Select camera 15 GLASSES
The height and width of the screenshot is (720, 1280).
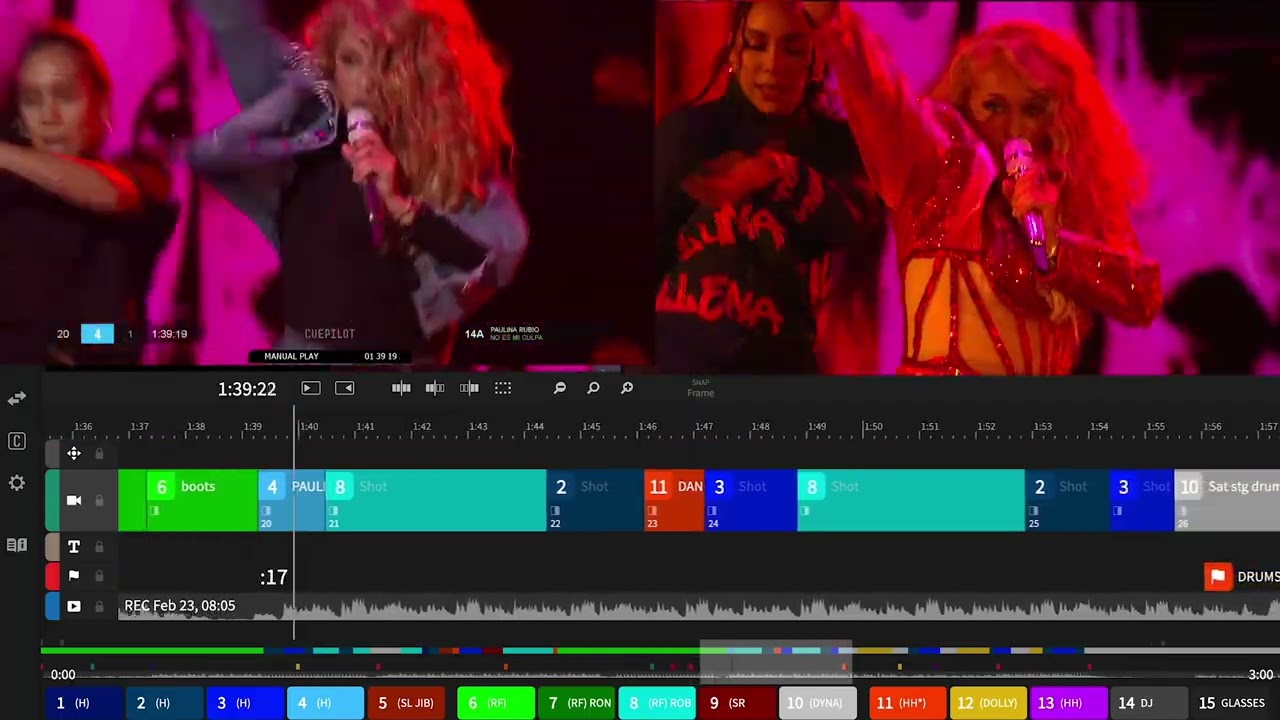pyautogui.click(x=1234, y=703)
